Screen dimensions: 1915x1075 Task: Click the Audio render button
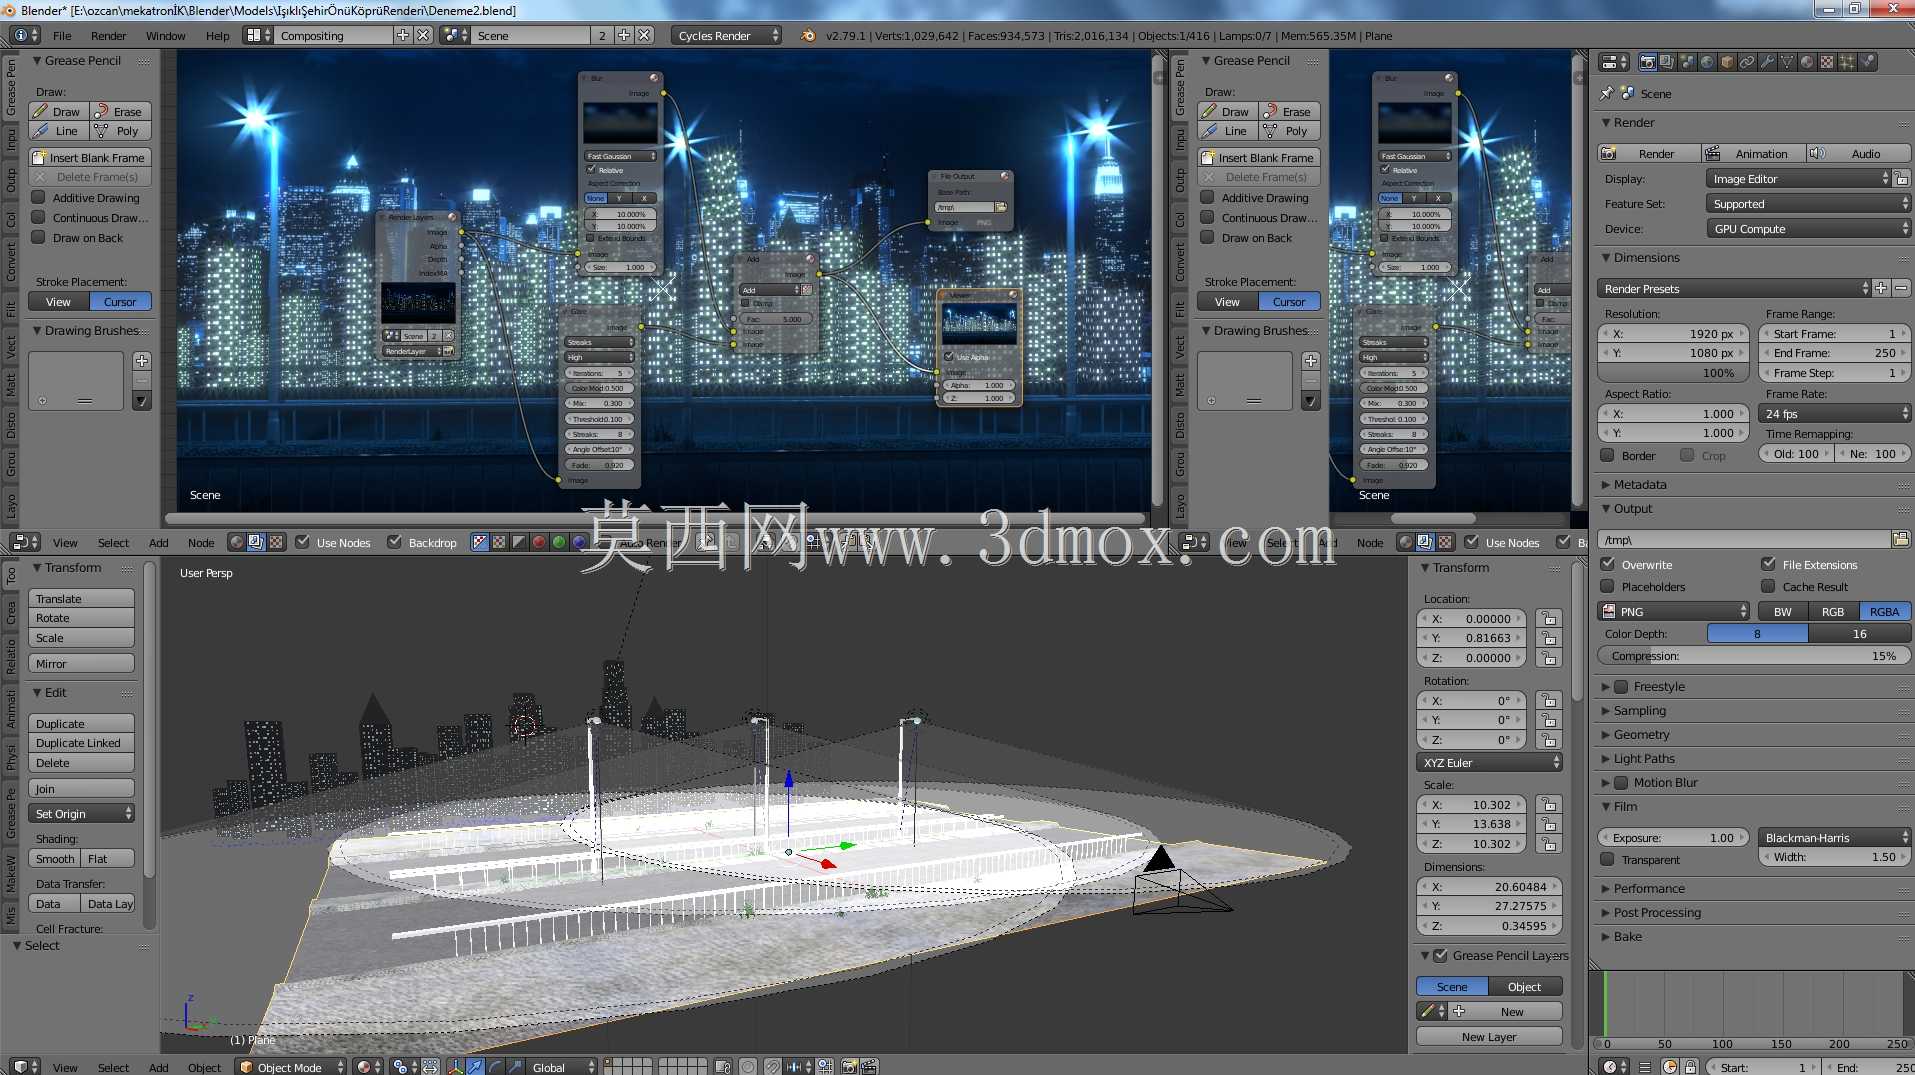[x=1859, y=153]
